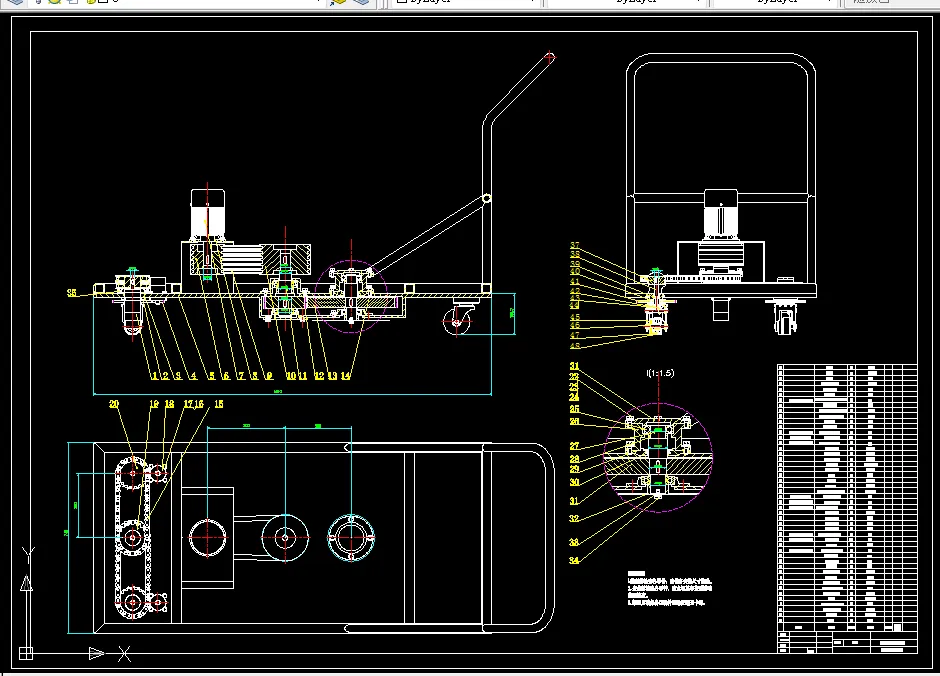Viewport: 940px width, 676px height.
Task: Select part callout number 5
Action: 212,376
